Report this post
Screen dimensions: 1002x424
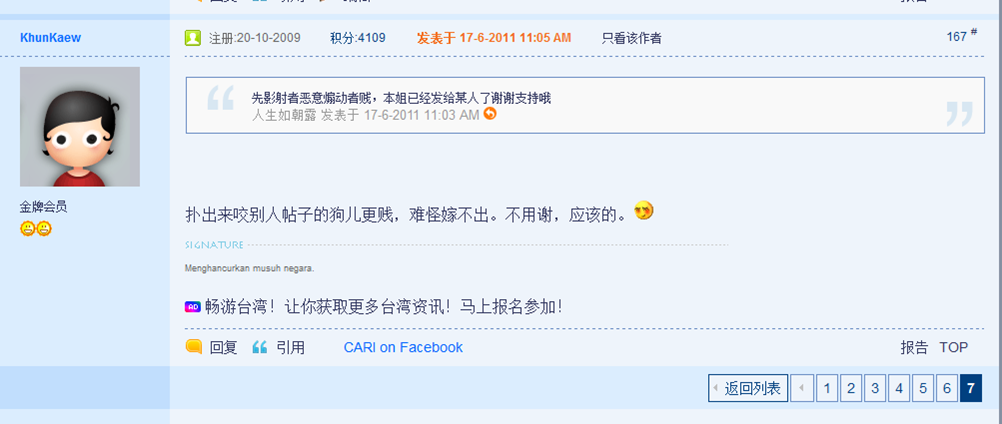[x=914, y=347]
